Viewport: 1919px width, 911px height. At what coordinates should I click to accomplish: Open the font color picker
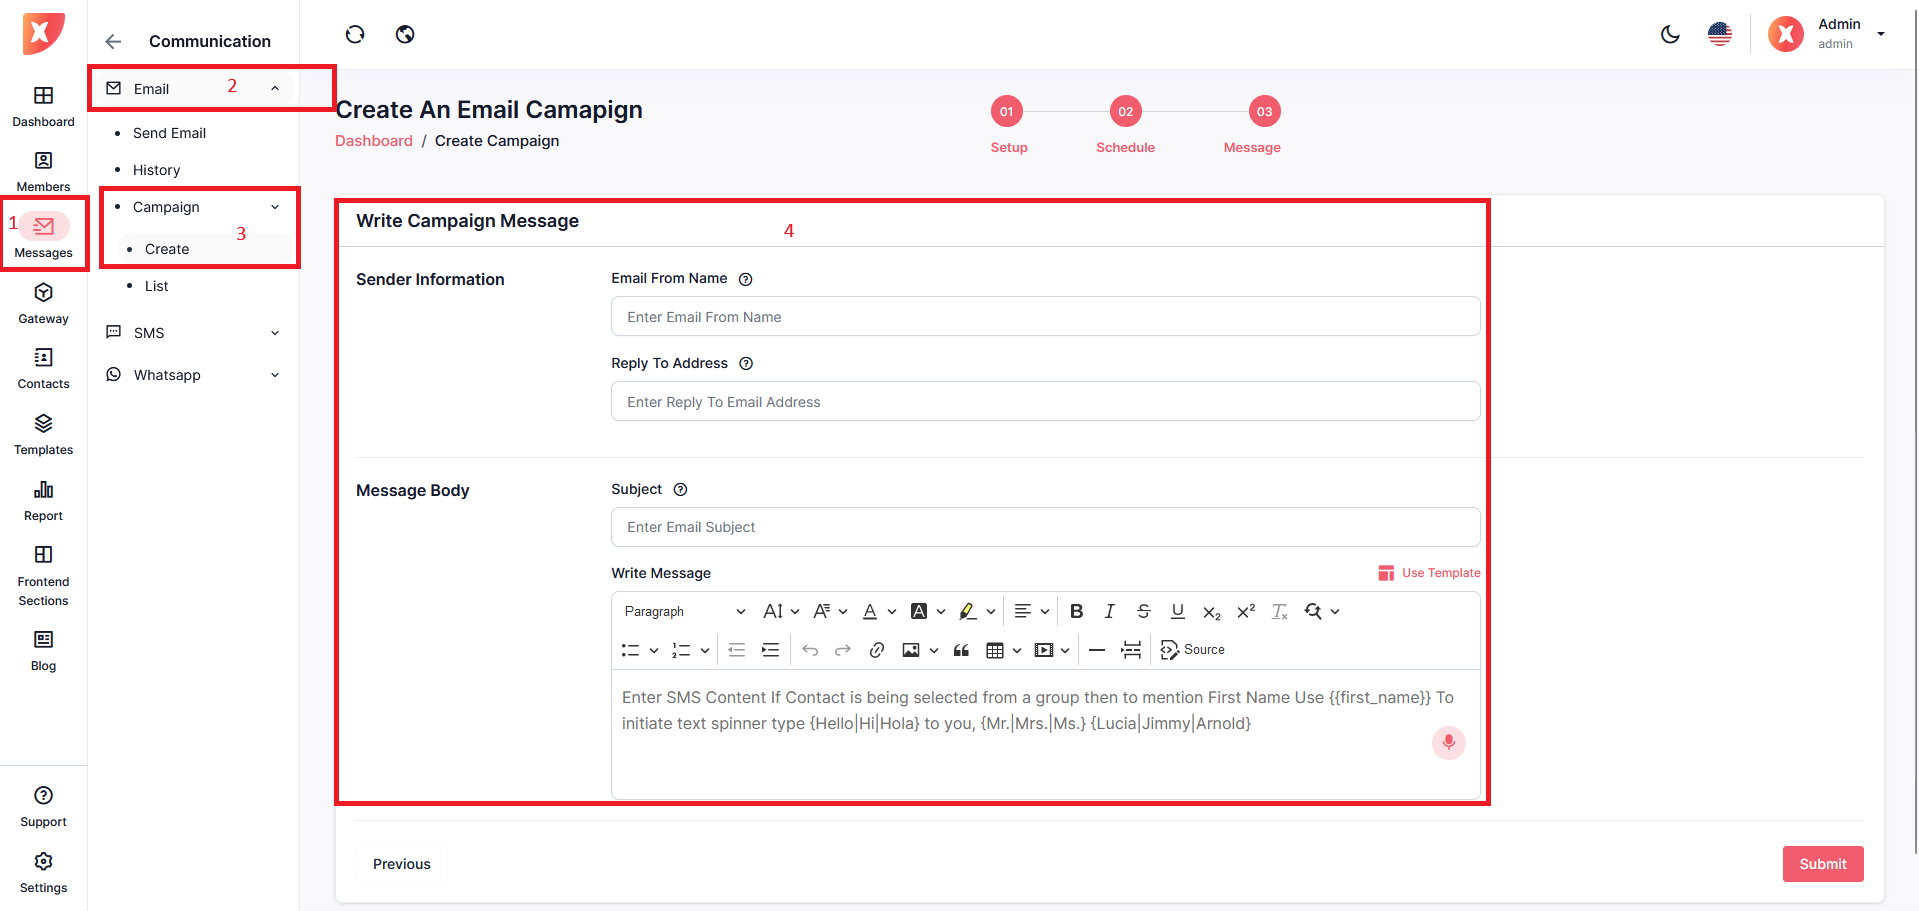click(870, 611)
